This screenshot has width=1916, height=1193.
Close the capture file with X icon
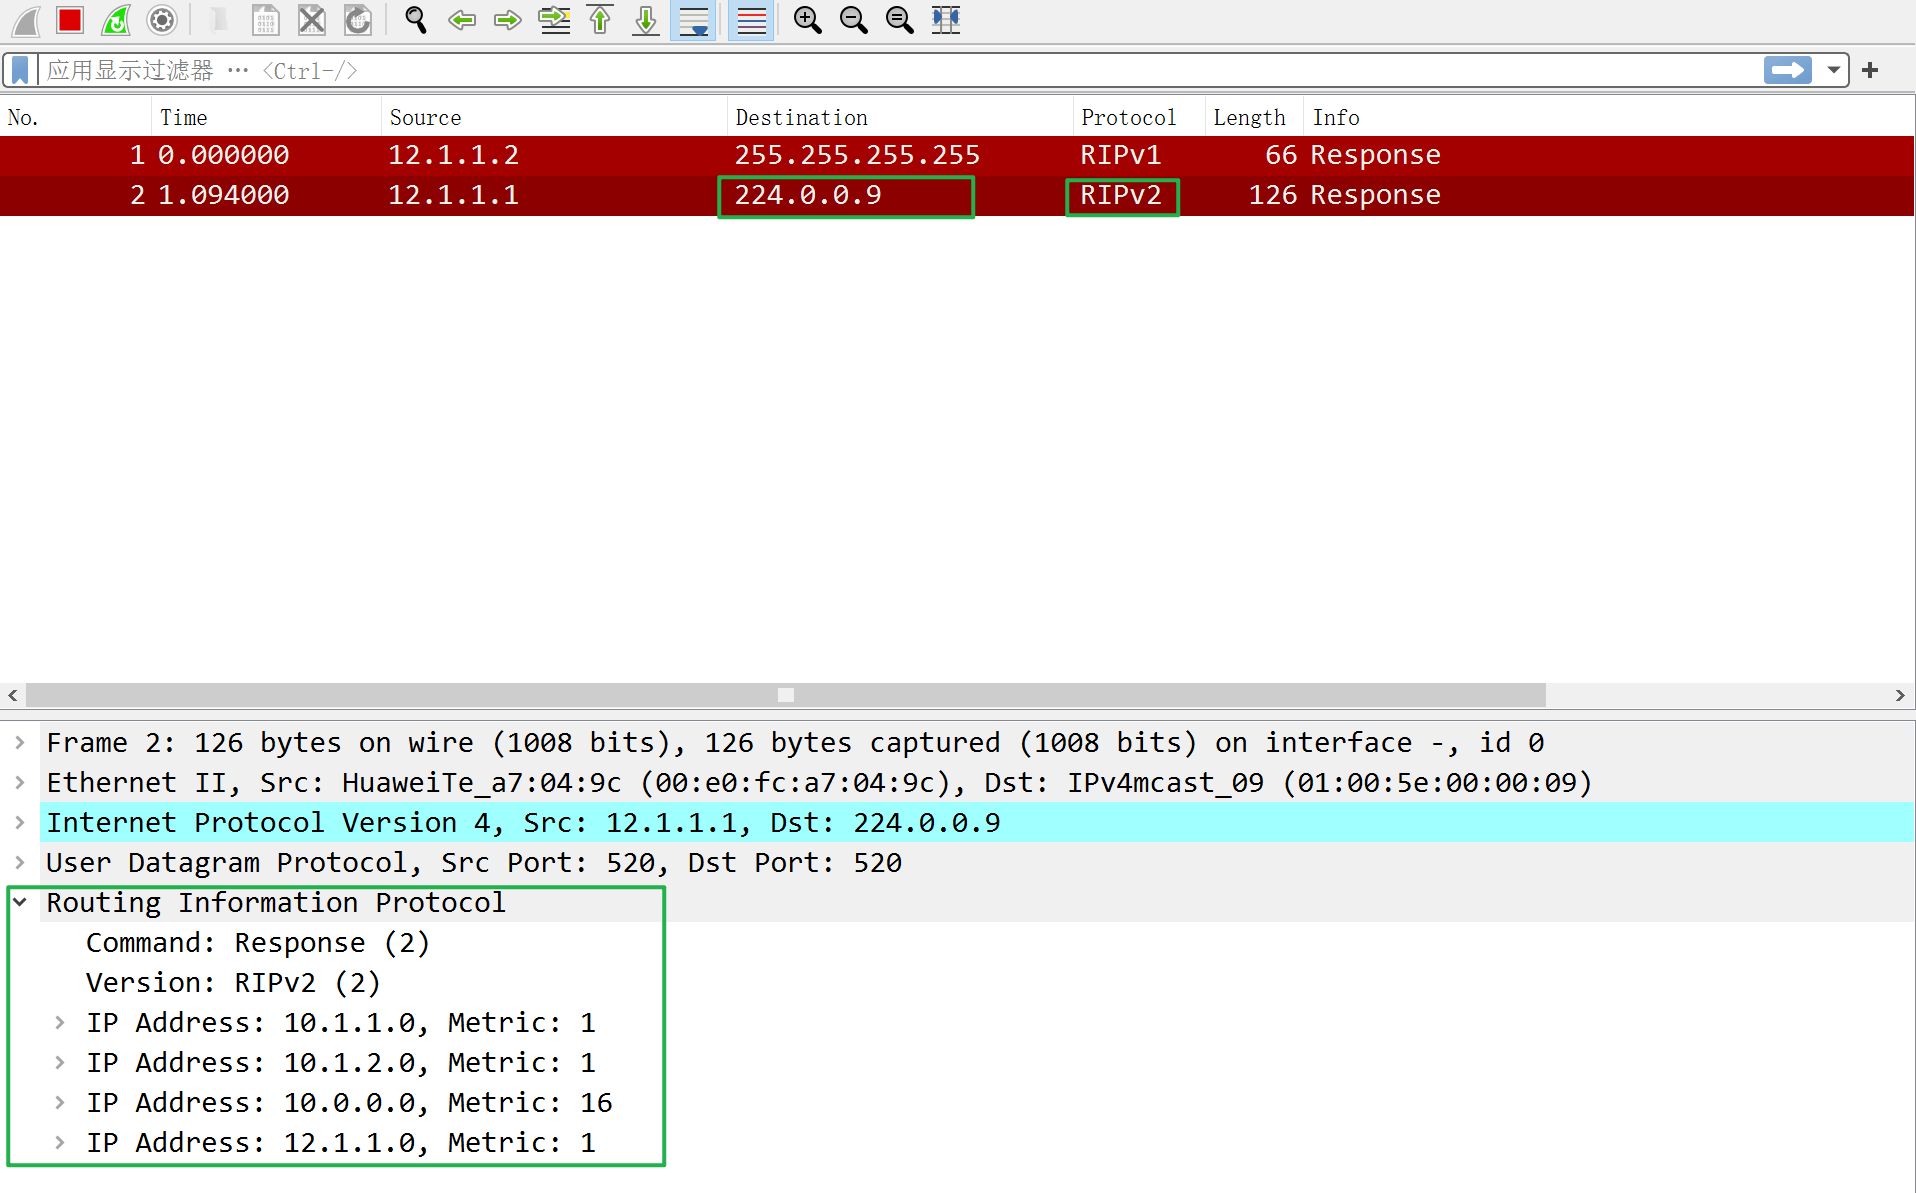[x=312, y=20]
